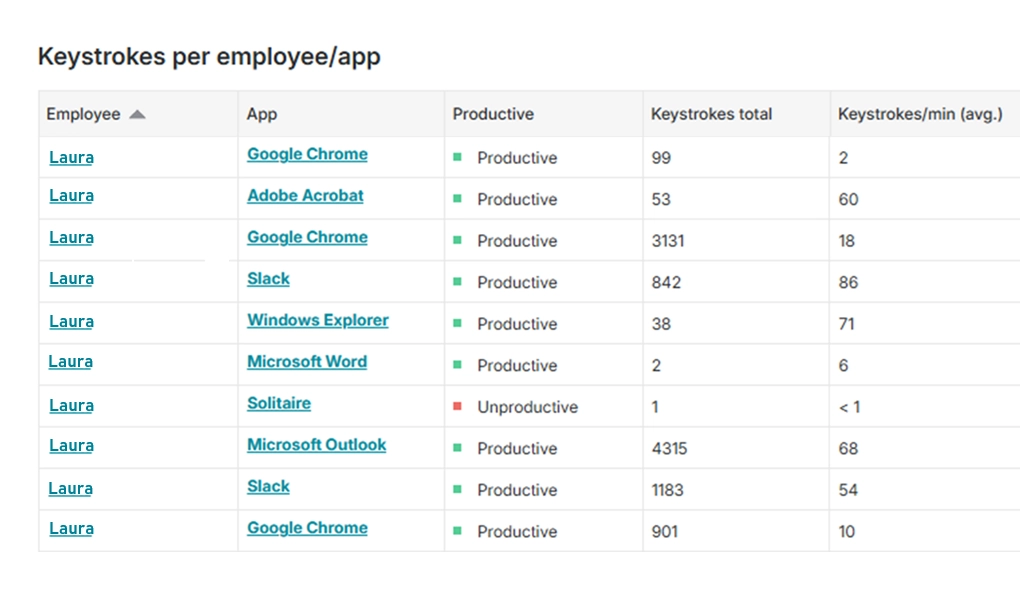Select the keystrokes total value 99
The height and width of the screenshot is (600, 1020).
661,158
